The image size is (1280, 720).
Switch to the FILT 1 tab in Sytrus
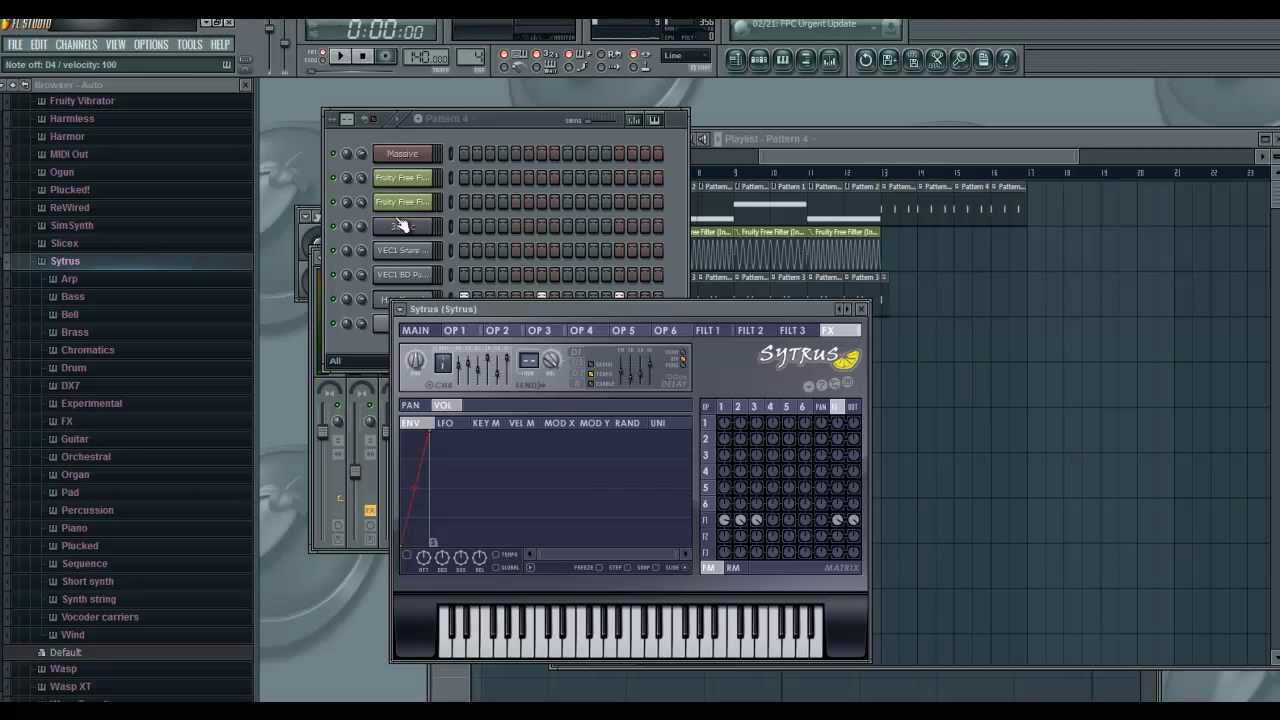(x=707, y=331)
